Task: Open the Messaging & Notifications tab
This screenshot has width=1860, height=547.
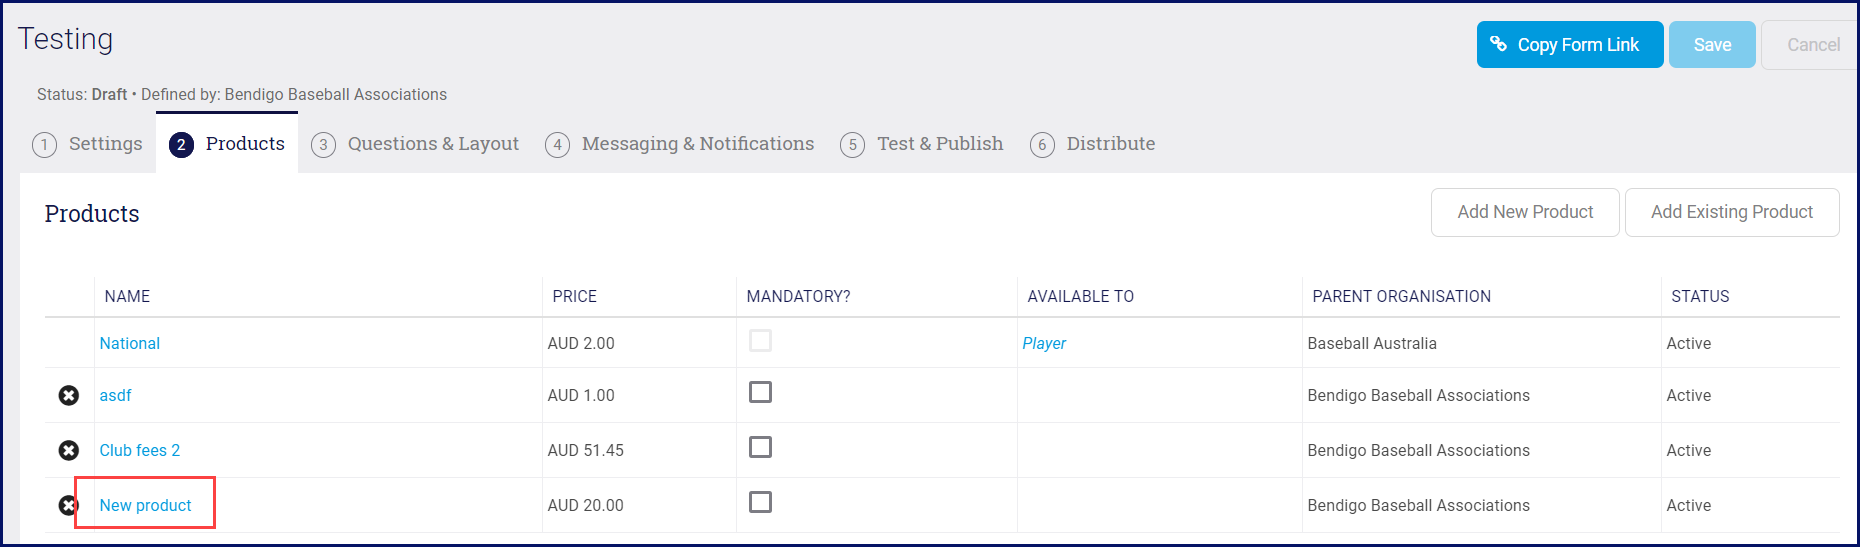Action: click(x=697, y=144)
